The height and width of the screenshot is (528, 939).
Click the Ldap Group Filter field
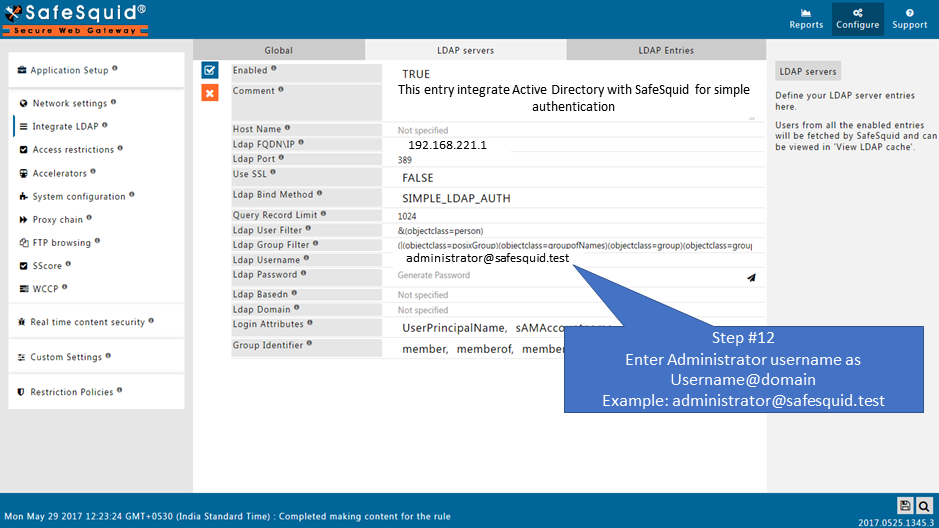coord(573,245)
